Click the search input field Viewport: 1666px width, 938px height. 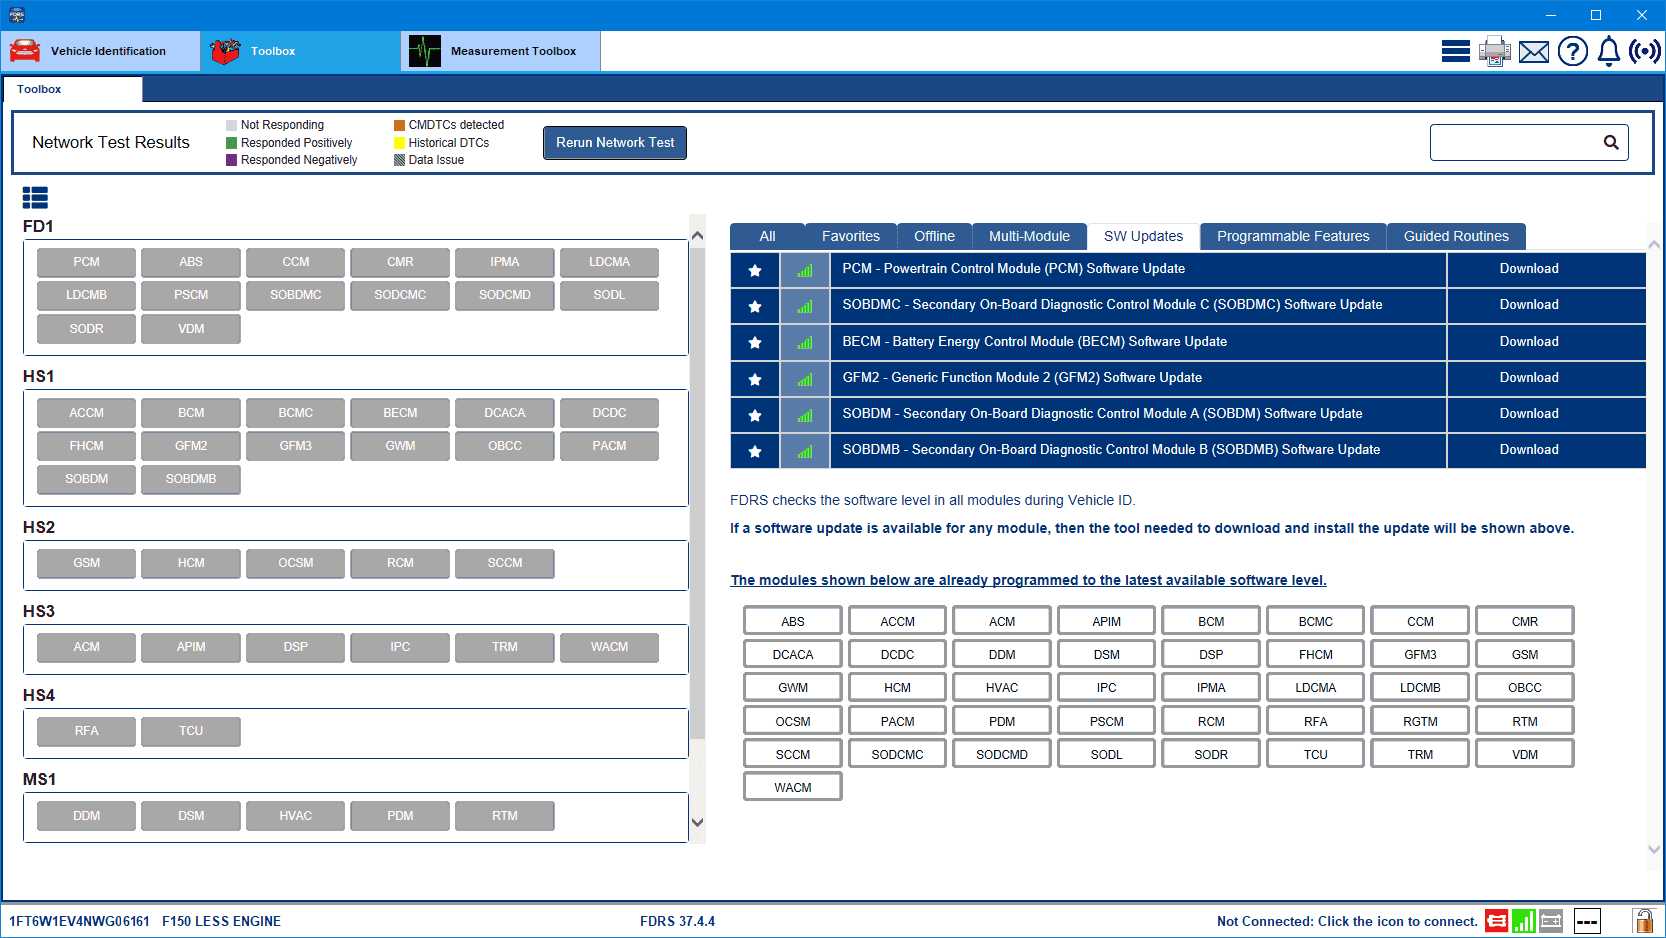click(1514, 142)
